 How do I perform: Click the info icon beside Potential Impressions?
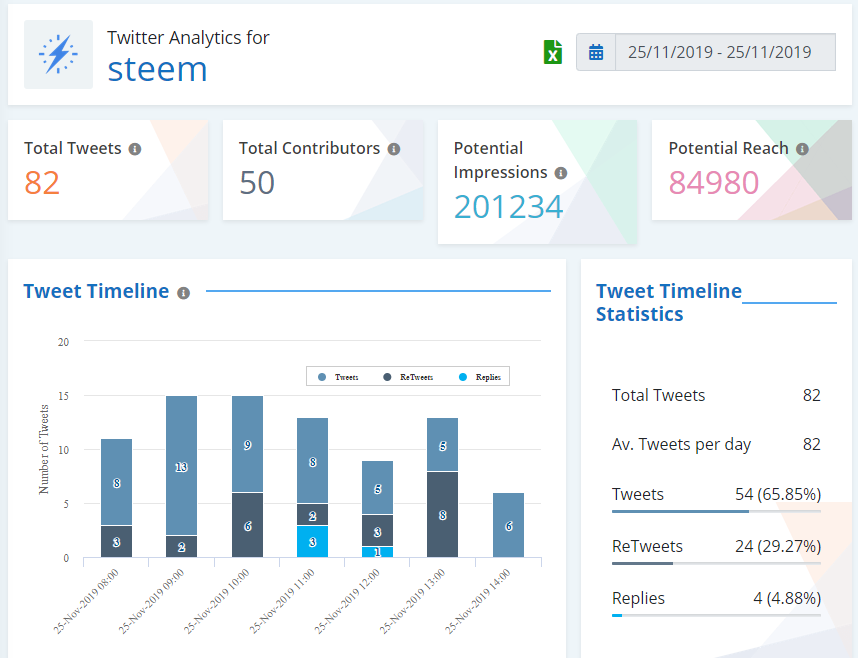tap(561, 173)
